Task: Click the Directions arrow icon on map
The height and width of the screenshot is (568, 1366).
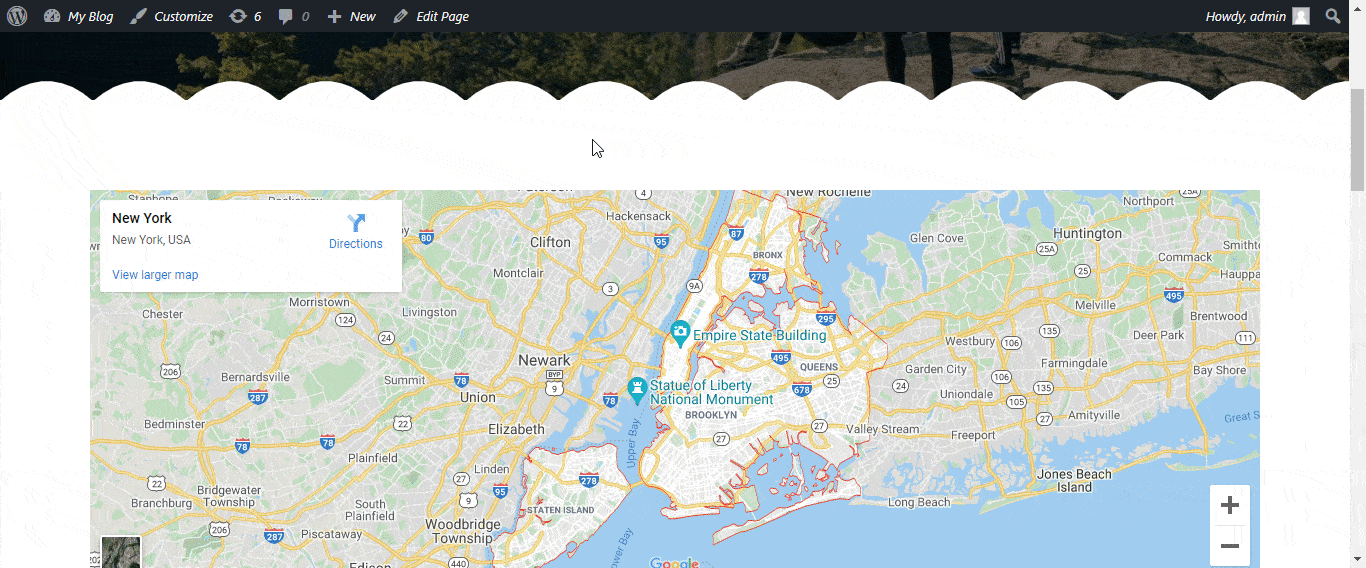Action: pyautogui.click(x=356, y=223)
